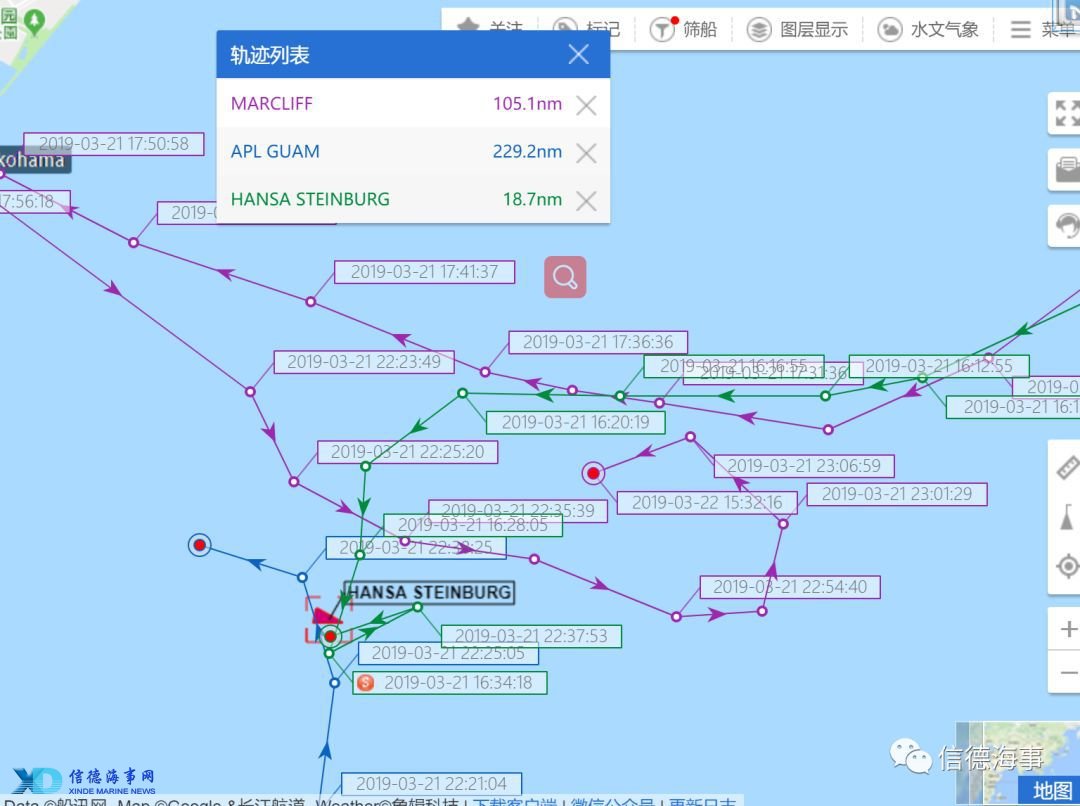Click the APL GUAM red ship marker at blue track end
1080x806 pixels.
pos(200,545)
